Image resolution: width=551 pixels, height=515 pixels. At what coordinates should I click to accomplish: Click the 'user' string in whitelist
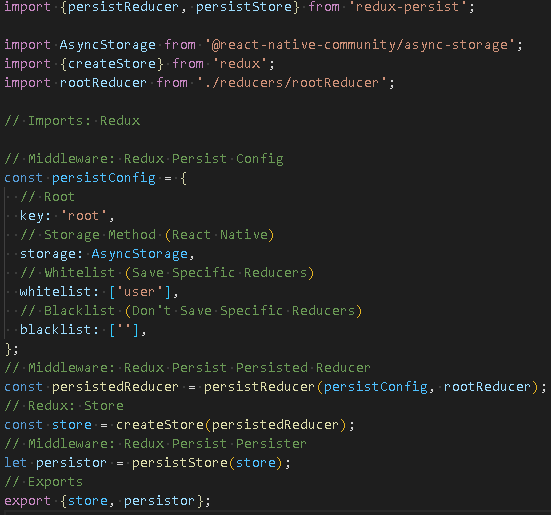pos(139,292)
